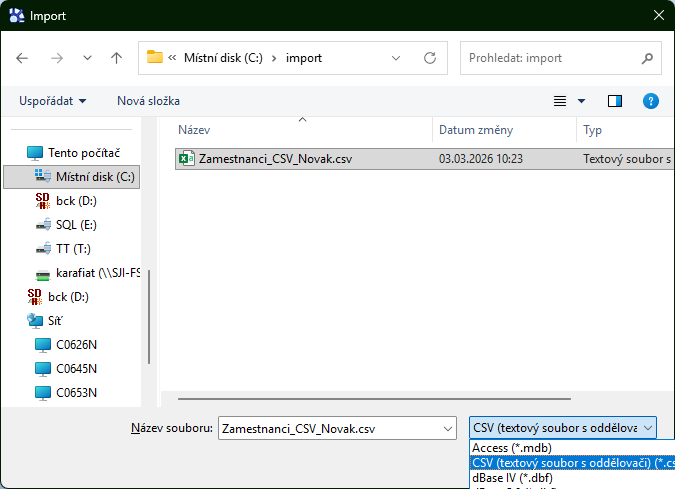Open the file type filter dropdown
The height and width of the screenshot is (489, 675).
point(563,428)
